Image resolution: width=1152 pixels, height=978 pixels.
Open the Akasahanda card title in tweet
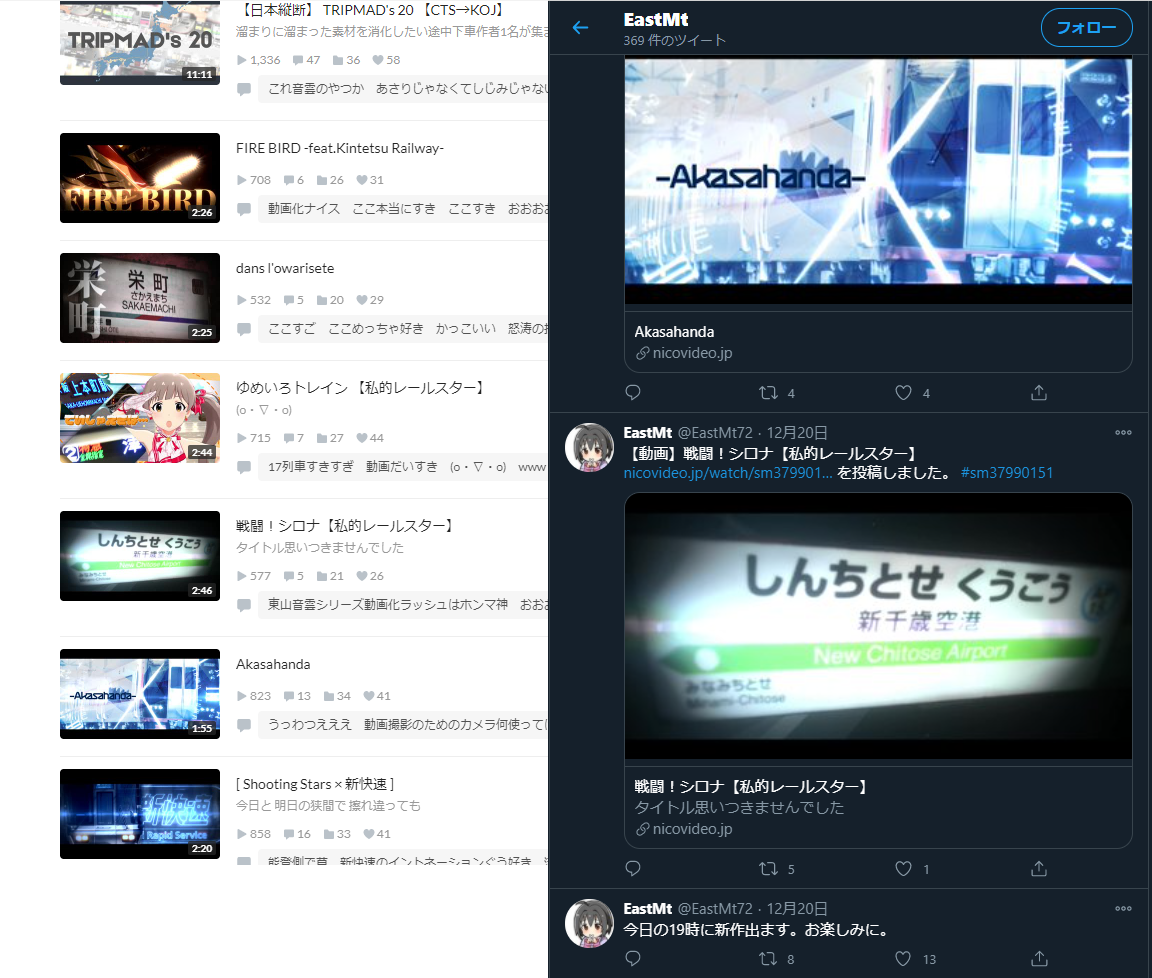pyautogui.click(x=674, y=331)
